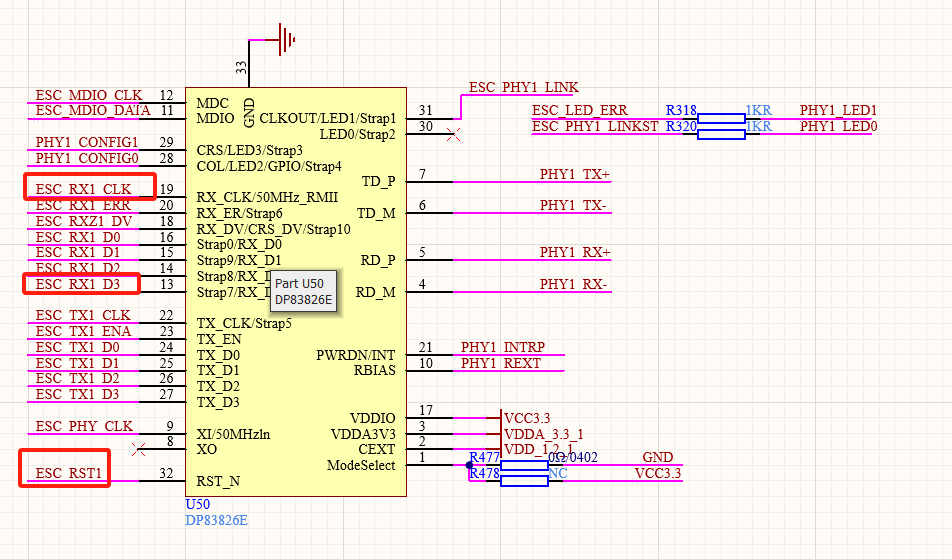Click the no-connect cross on XO pin 8
Viewport: 952px width, 560px height.
coord(138,449)
